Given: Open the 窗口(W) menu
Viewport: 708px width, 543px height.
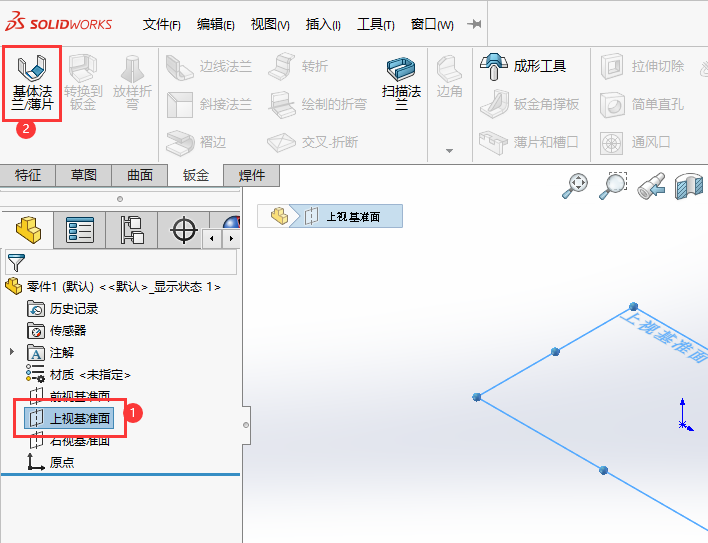Looking at the screenshot, I should [x=432, y=24].
